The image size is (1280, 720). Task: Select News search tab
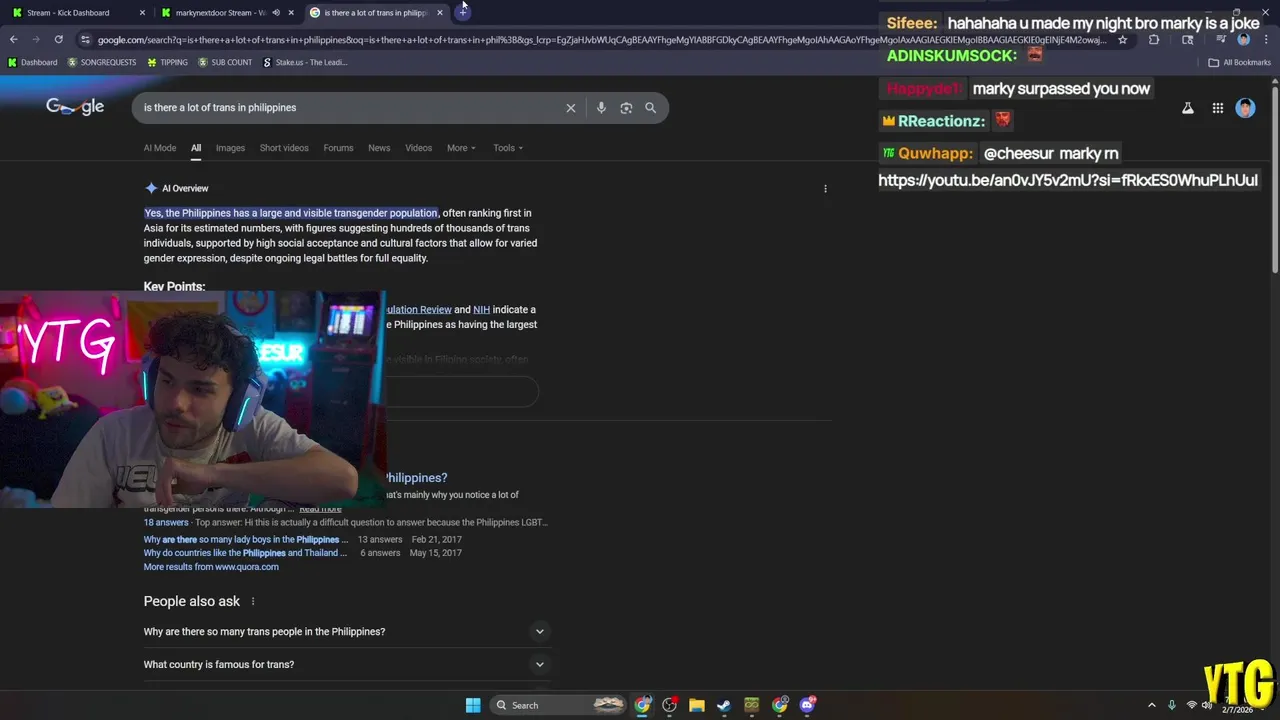379,148
